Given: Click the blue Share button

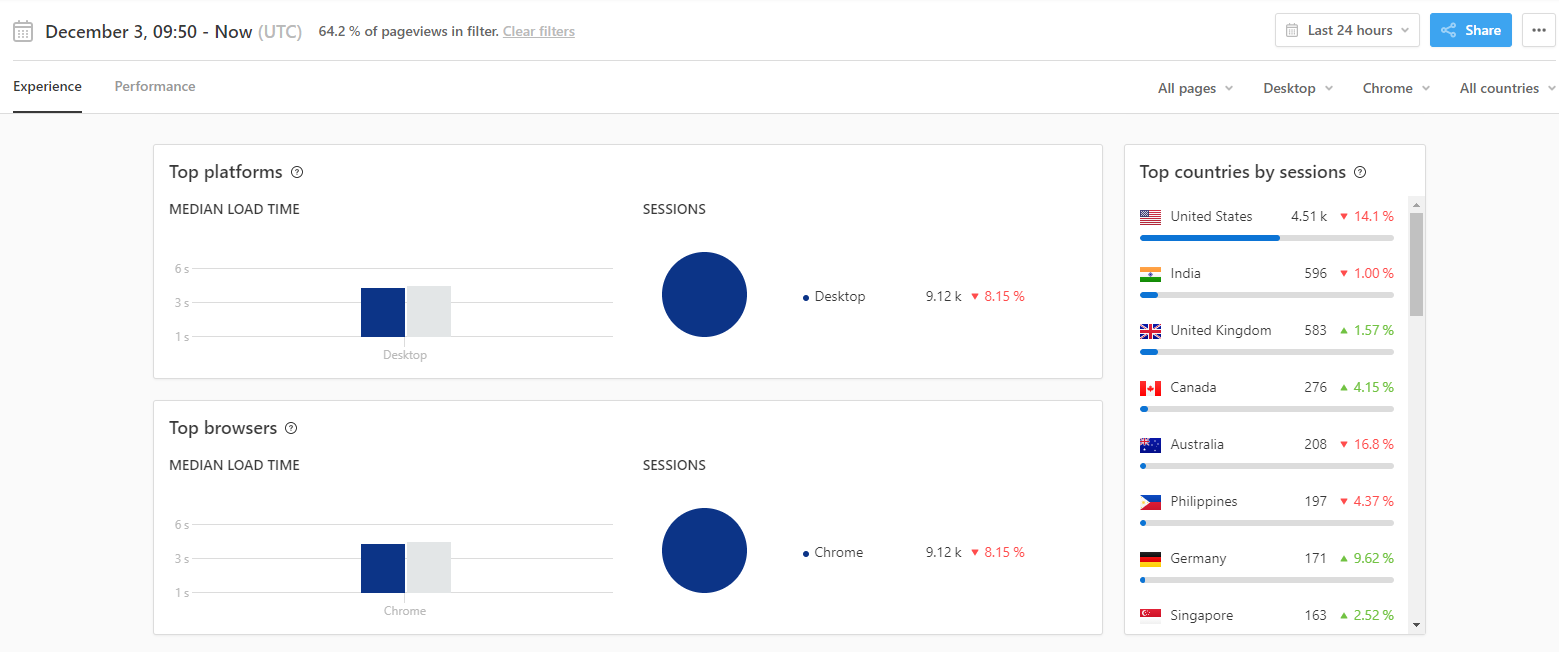Looking at the screenshot, I should point(1470,30).
